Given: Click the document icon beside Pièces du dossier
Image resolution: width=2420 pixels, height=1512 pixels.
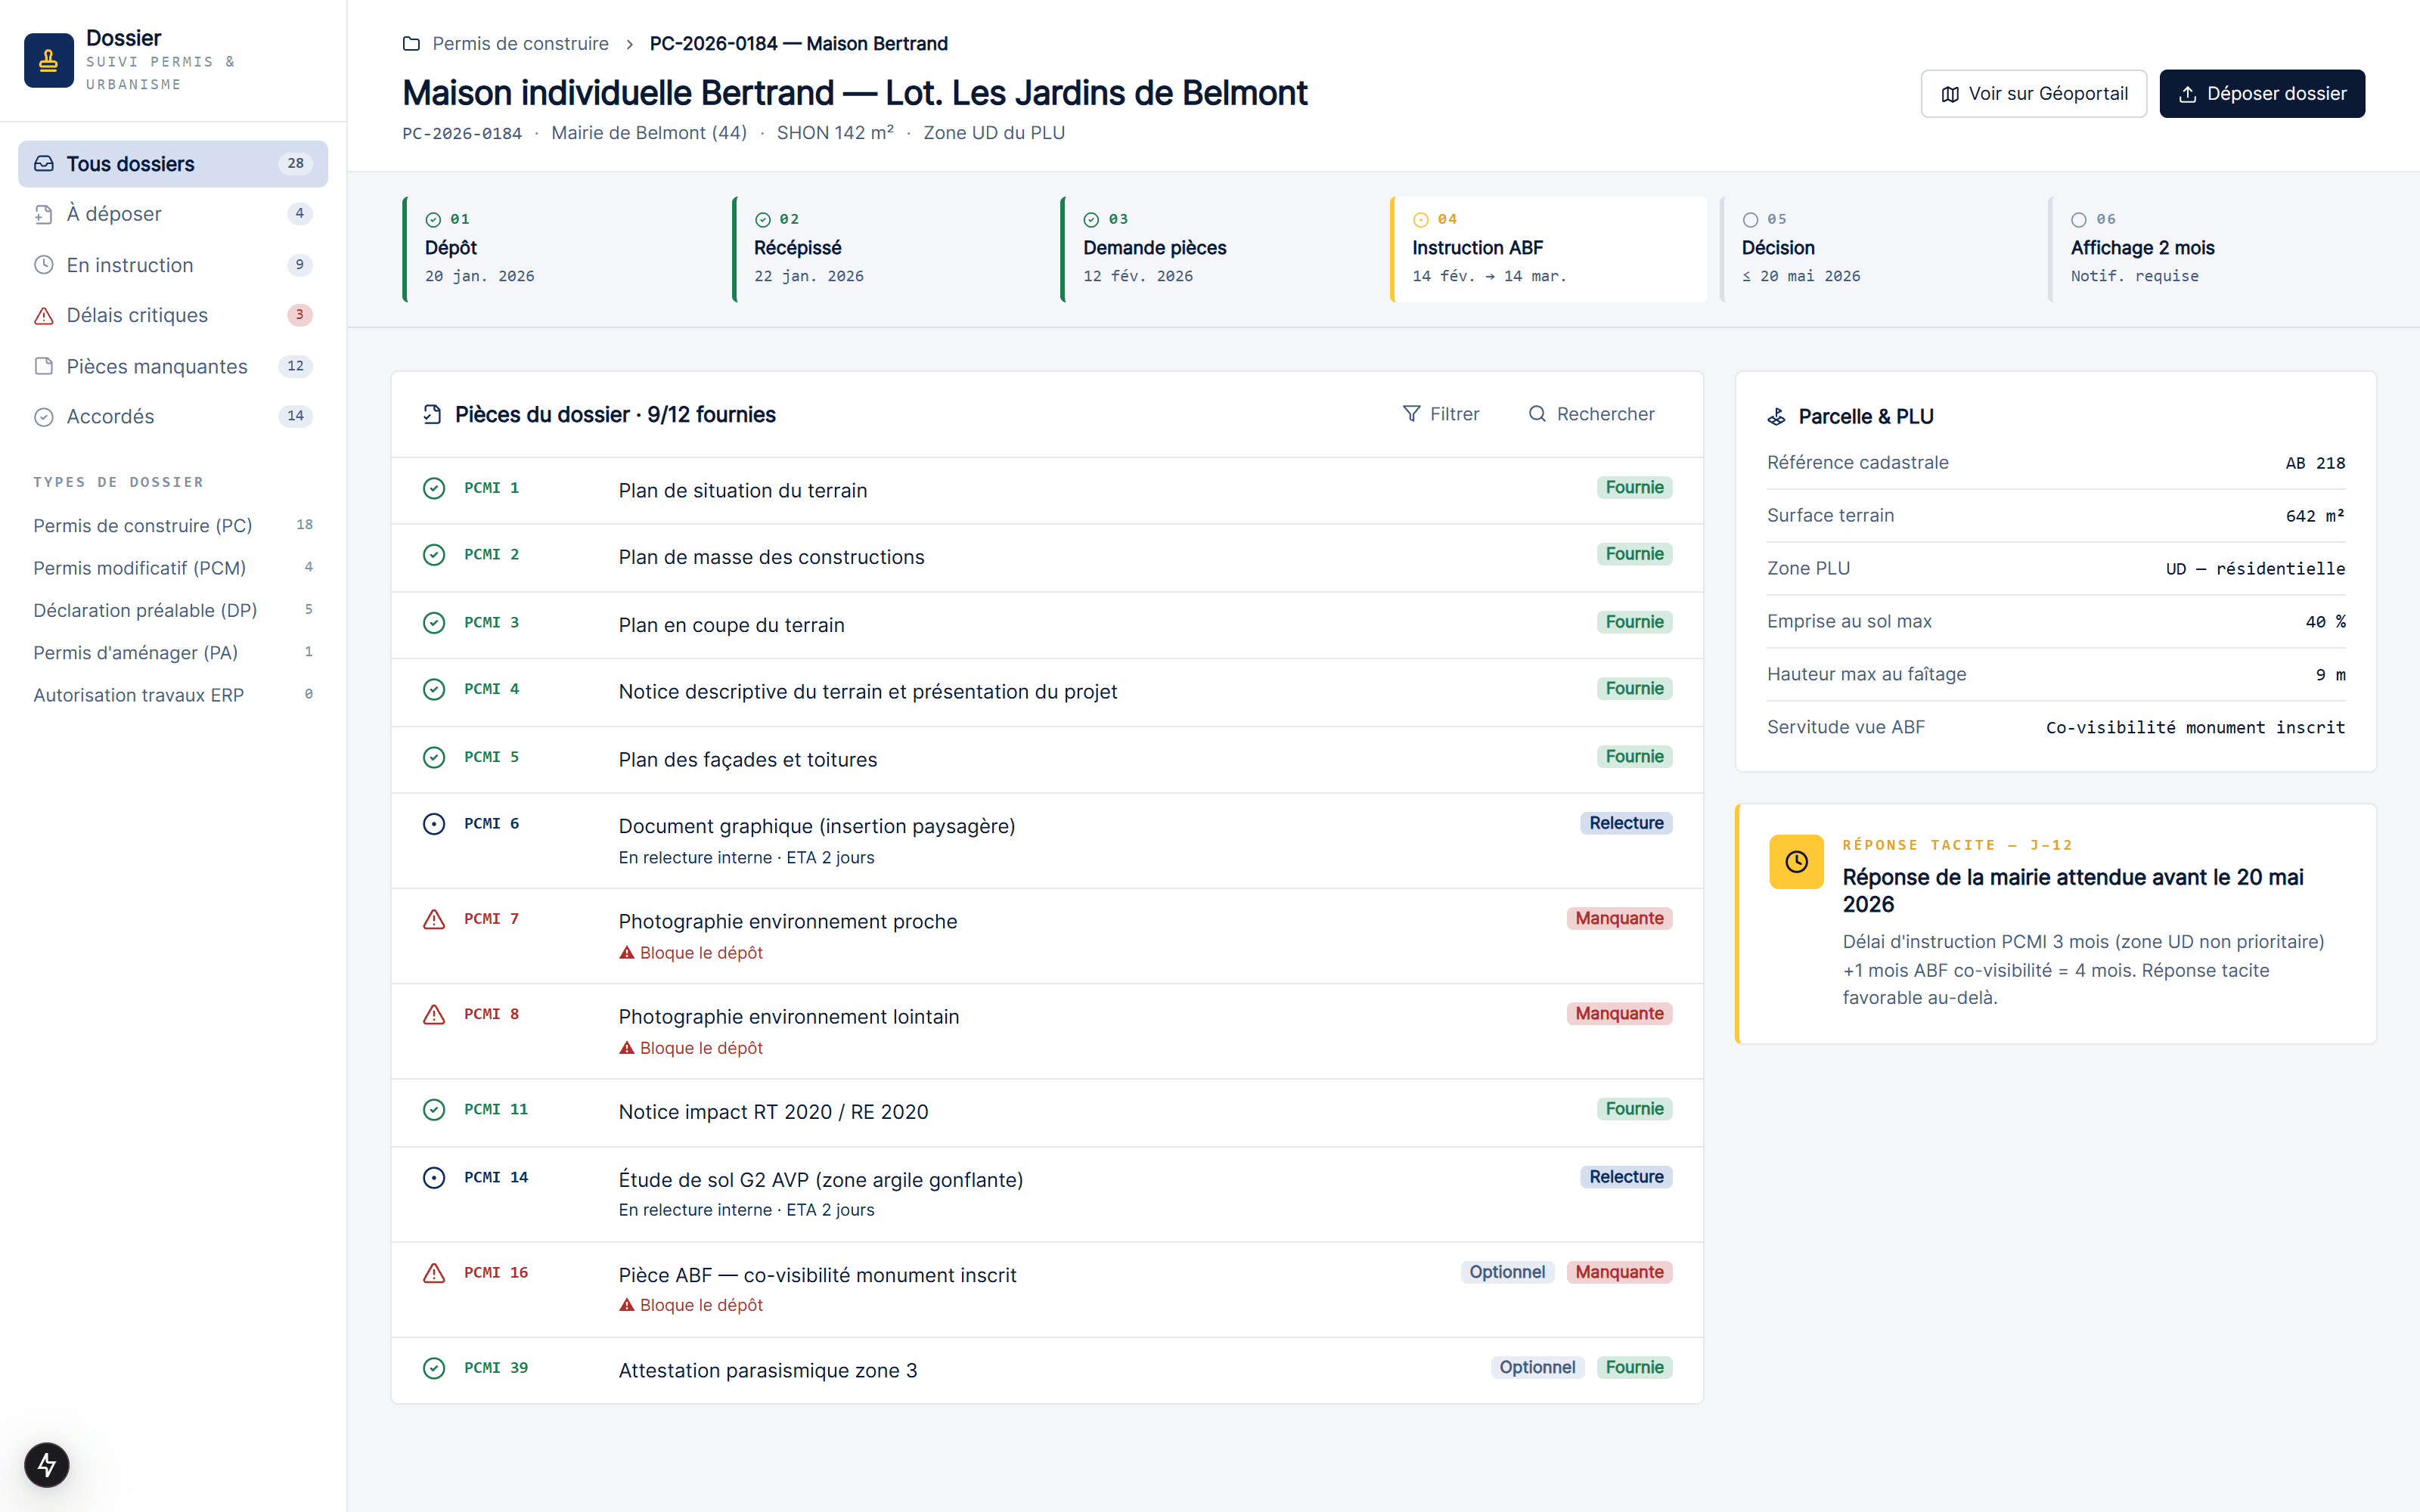Looking at the screenshot, I should [x=432, y=414].
